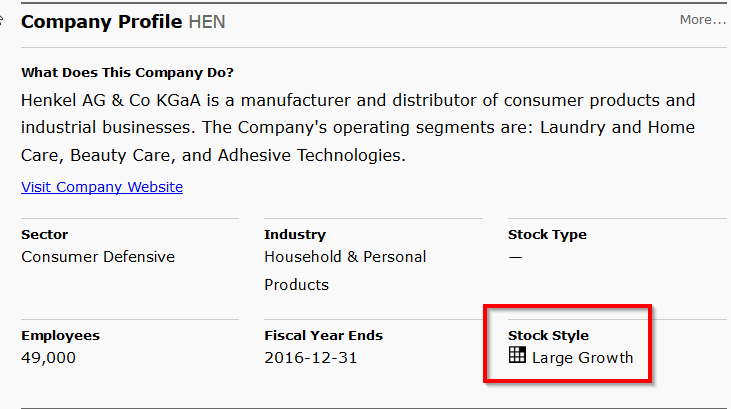Click the Company Profile heading
This screenshot has width=731, height=409.
click(102, 21)
